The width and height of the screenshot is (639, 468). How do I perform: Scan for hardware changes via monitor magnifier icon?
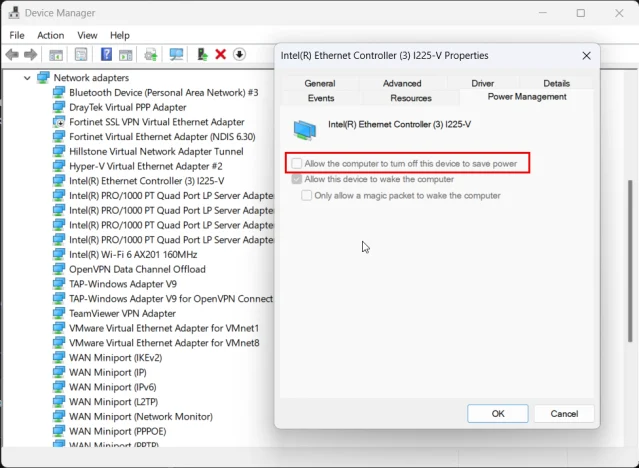click(x=176, y=54)
